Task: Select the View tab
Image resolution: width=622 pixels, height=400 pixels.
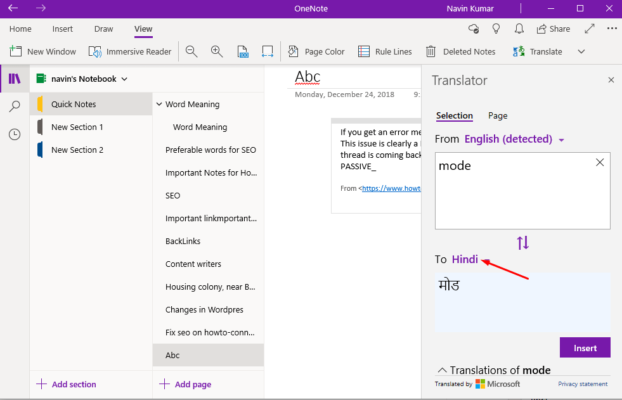Action: 143,29
